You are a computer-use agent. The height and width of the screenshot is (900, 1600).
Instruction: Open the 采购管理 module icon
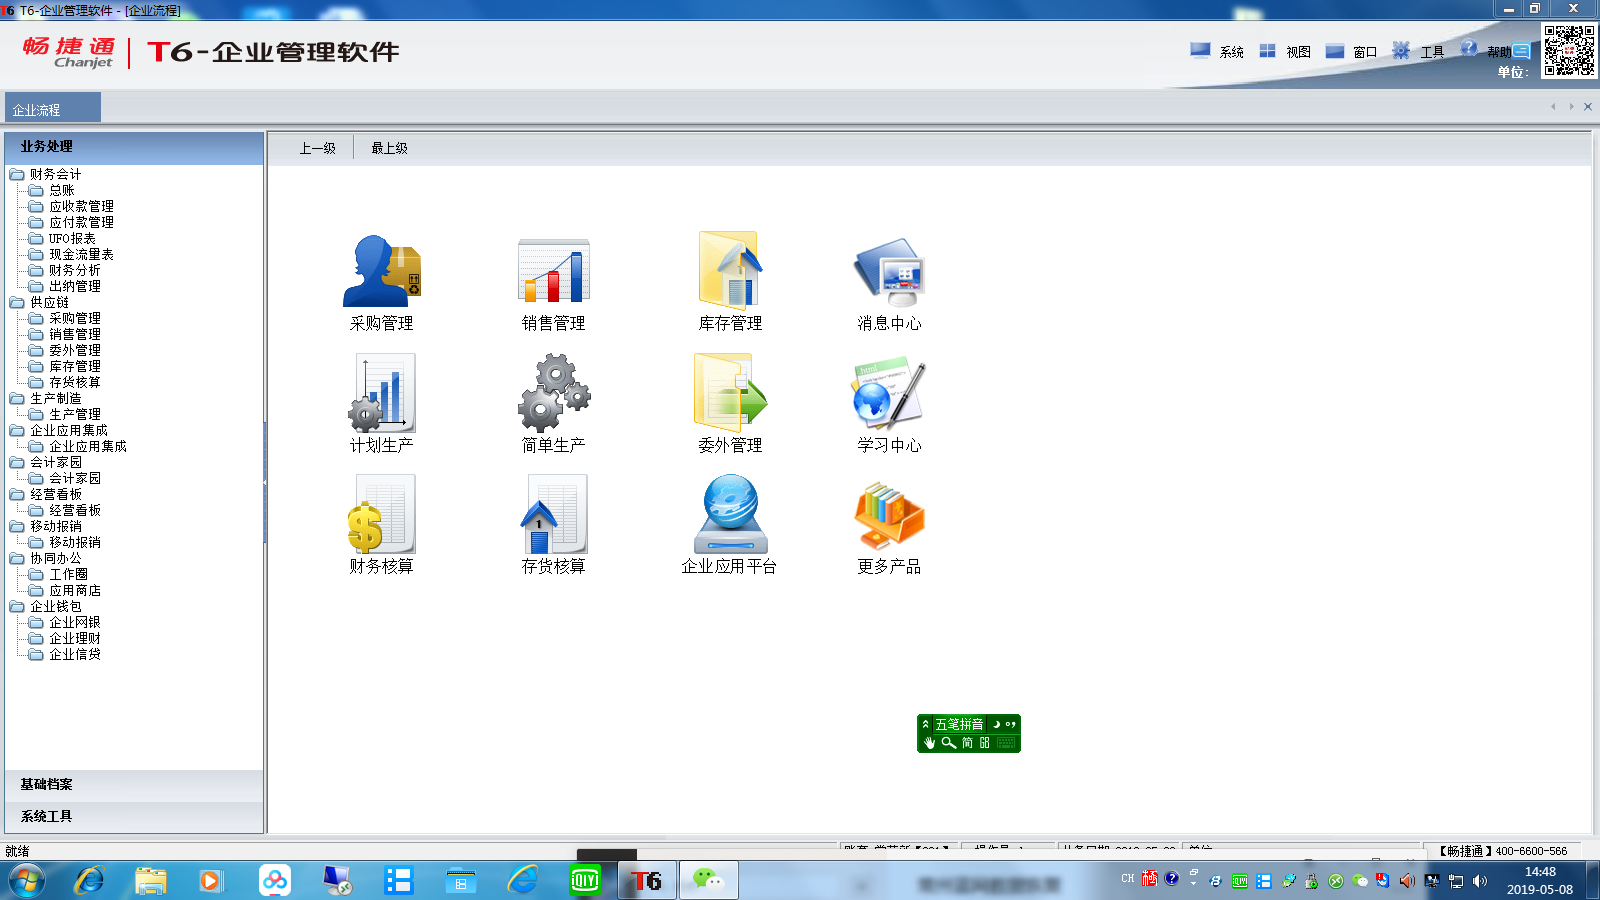point(382,271)
